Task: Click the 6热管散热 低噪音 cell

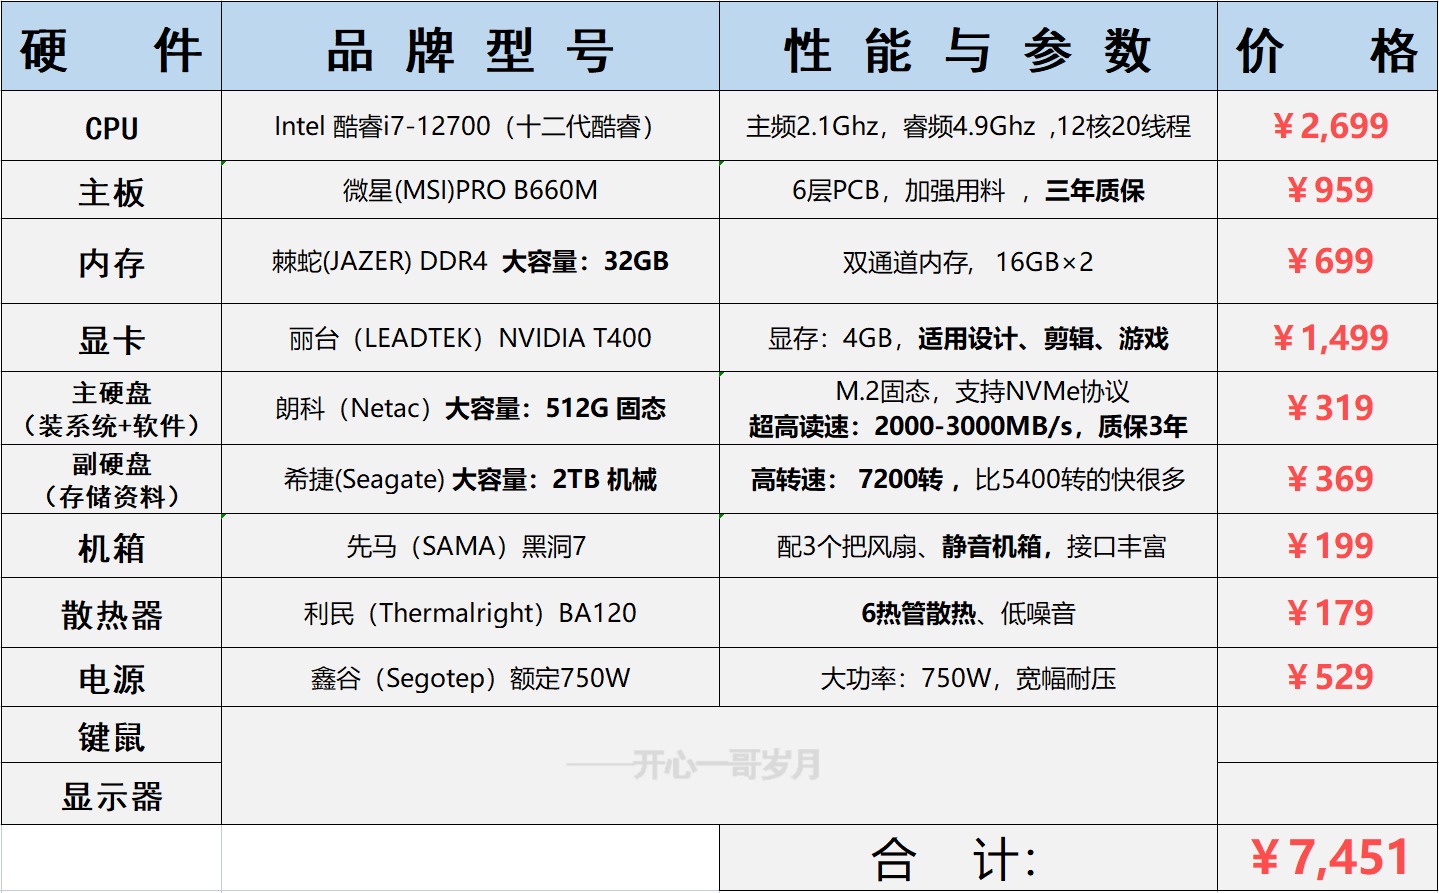Action: tap(968, 613)
